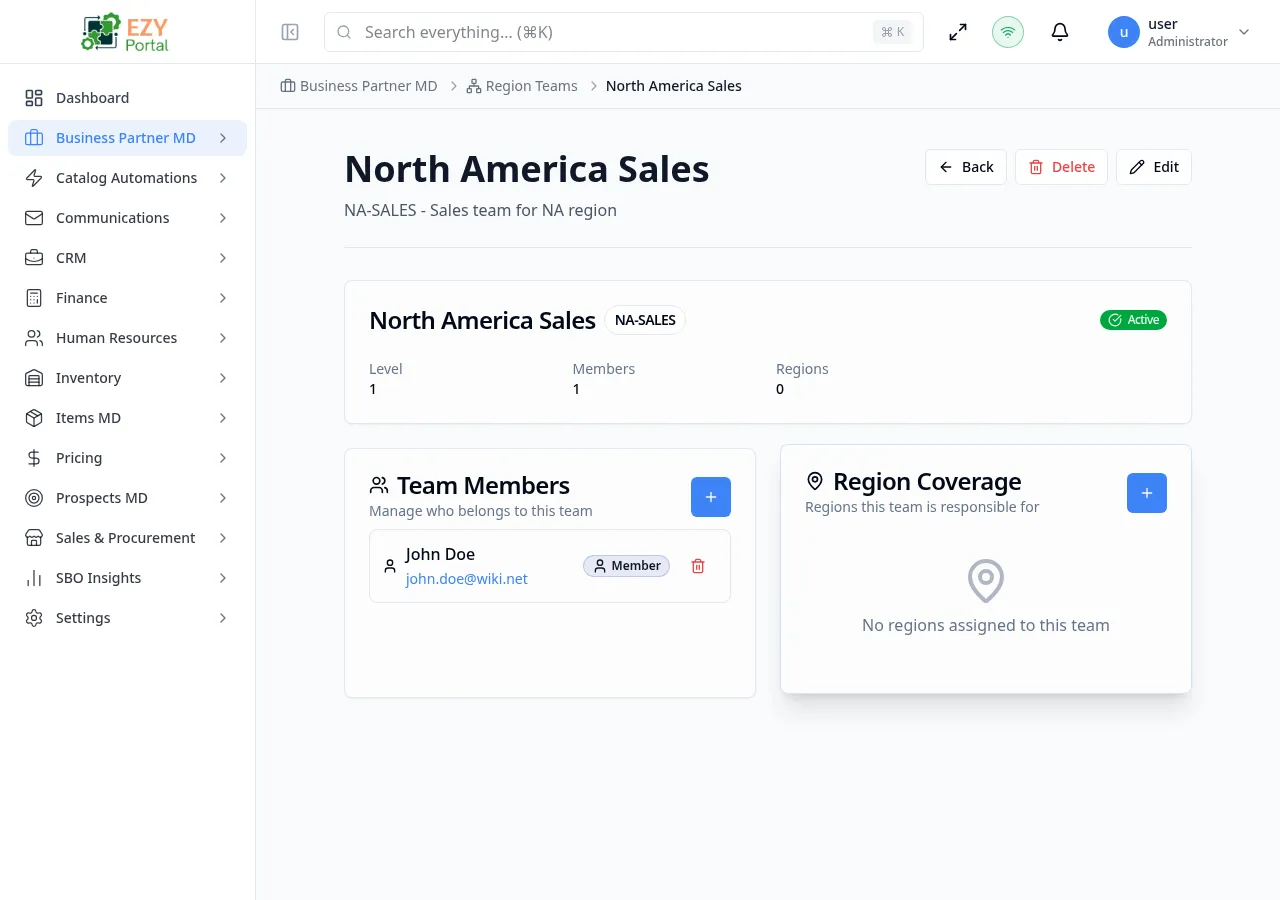Open the user Administrator account dropdown
Viewport: 1280px width, 900px height.
[1180, 32]
